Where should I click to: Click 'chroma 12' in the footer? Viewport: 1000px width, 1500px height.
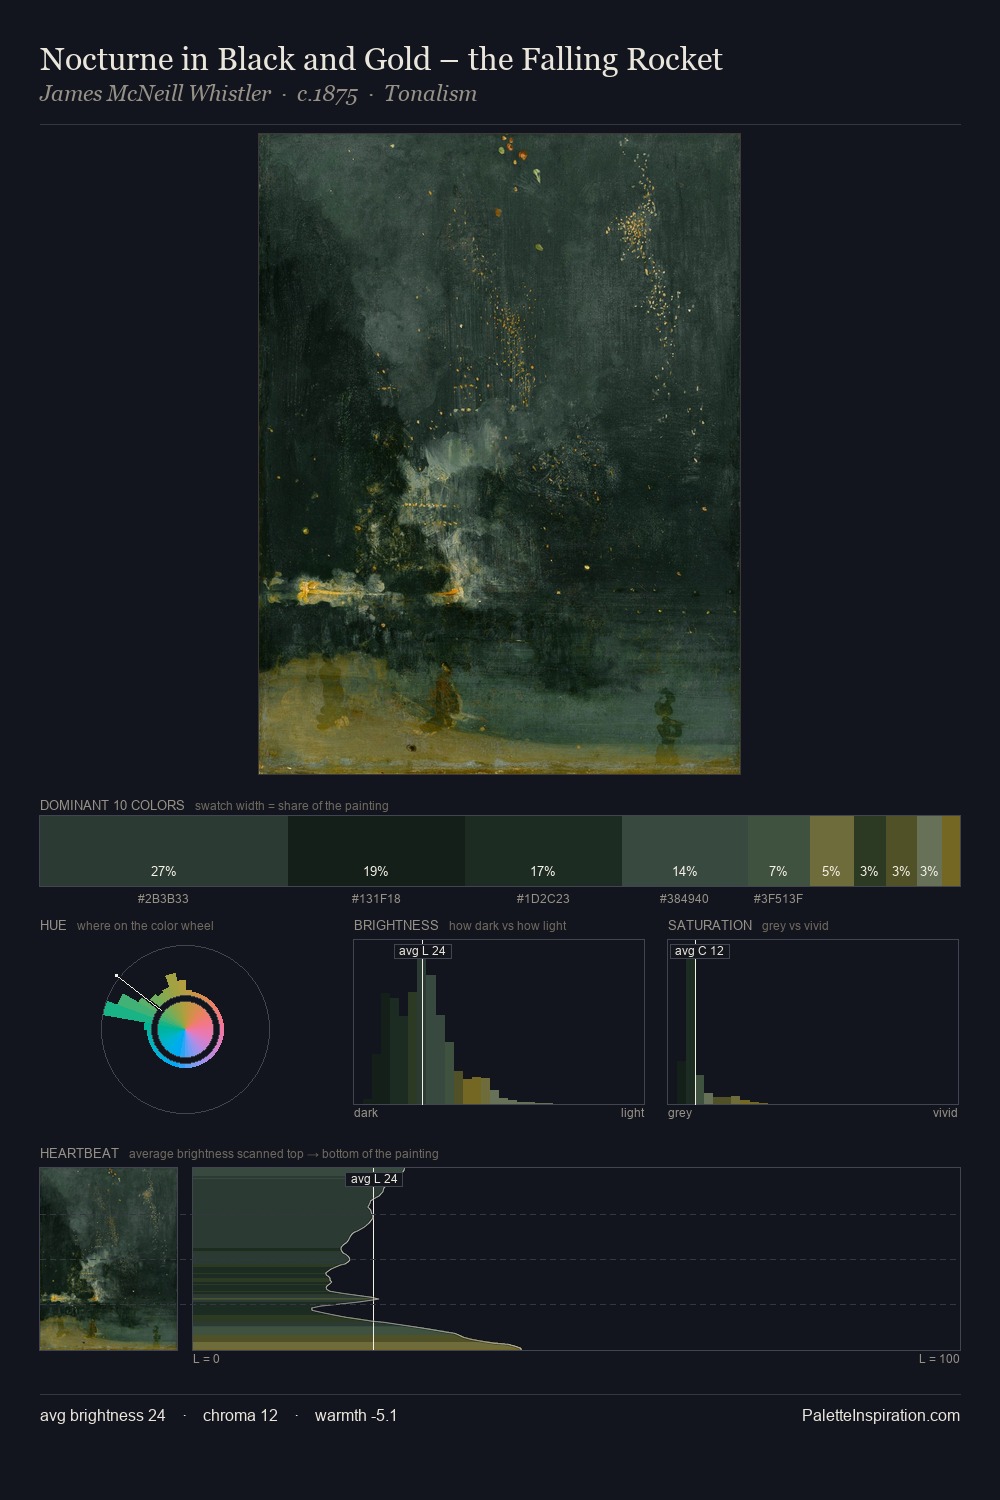[x=240, y=1415]
